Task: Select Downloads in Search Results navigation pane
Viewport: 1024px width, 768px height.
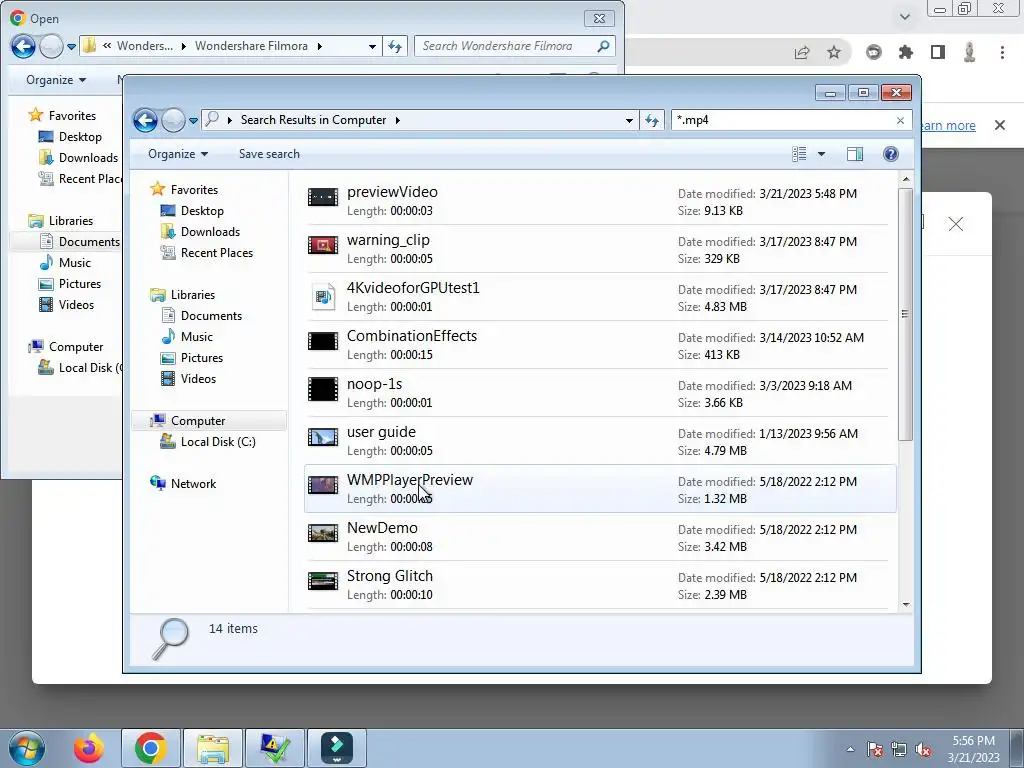Action: point(210,232)
